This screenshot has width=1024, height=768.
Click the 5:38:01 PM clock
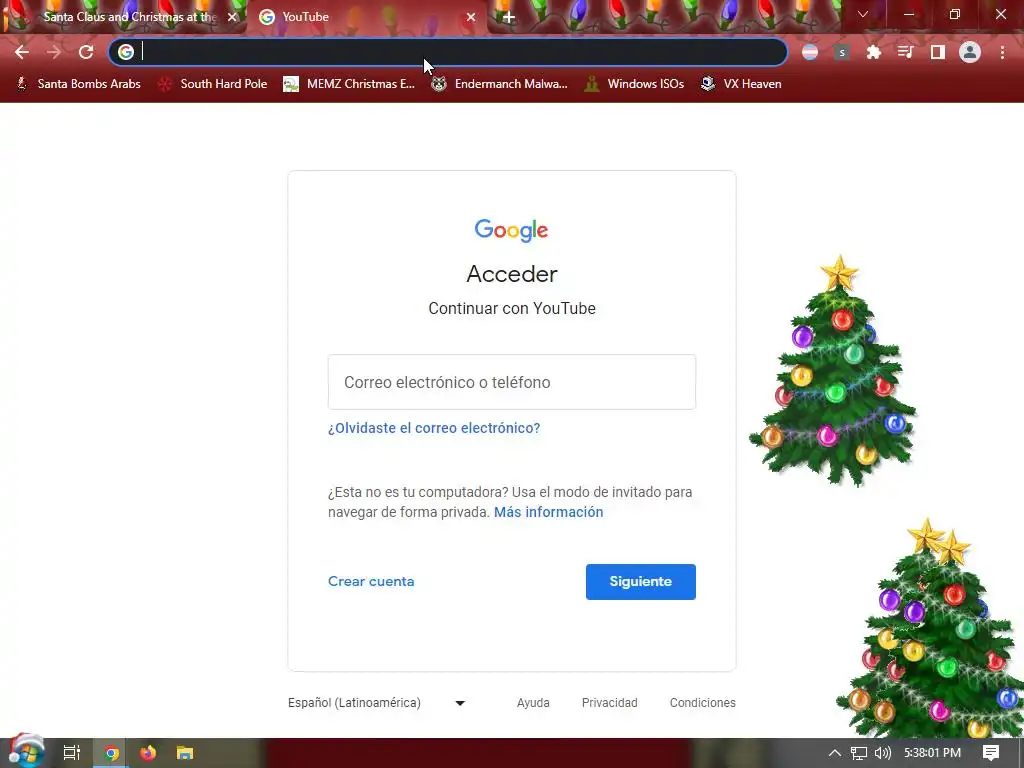[x=933, y=753]
